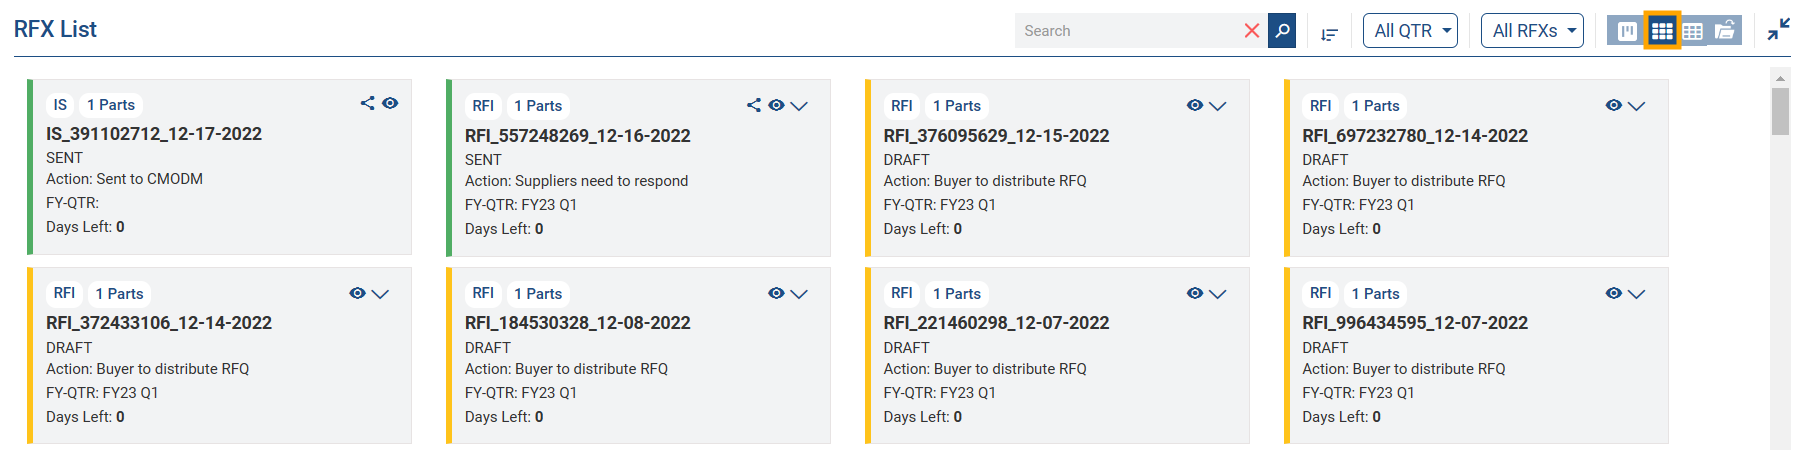Collapse the RFX List panel

coord(1778,30)
